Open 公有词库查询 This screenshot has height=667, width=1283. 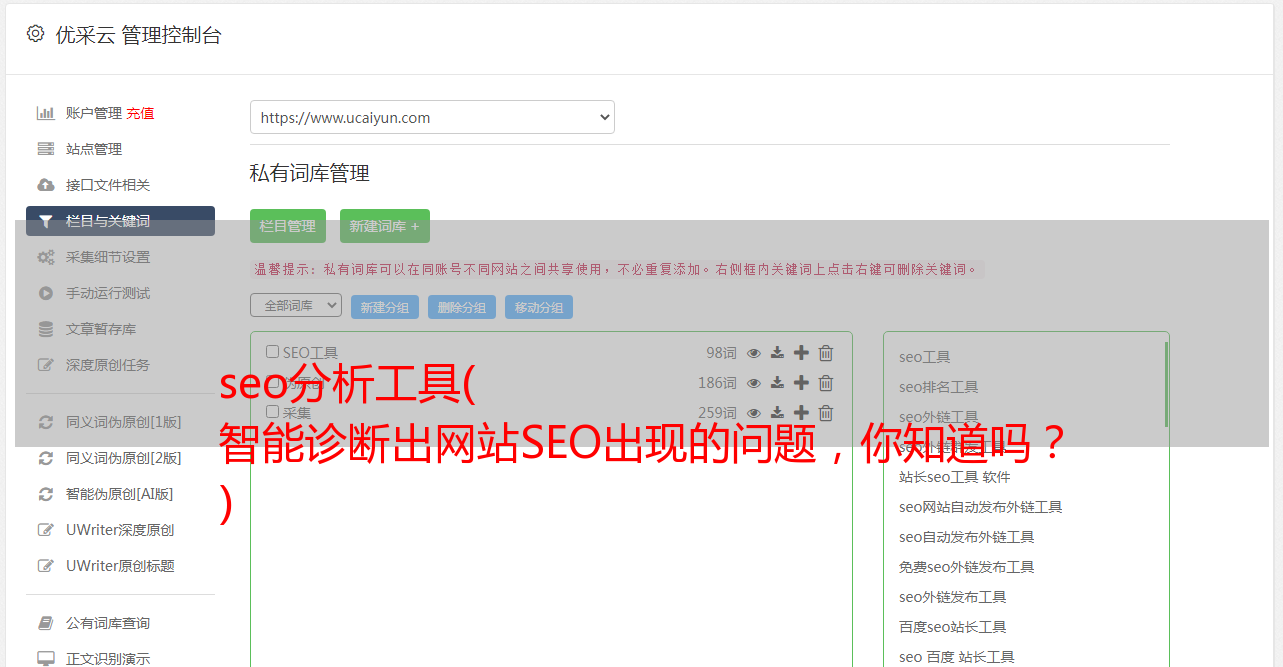pyautogui.click(x=108, y=623)
